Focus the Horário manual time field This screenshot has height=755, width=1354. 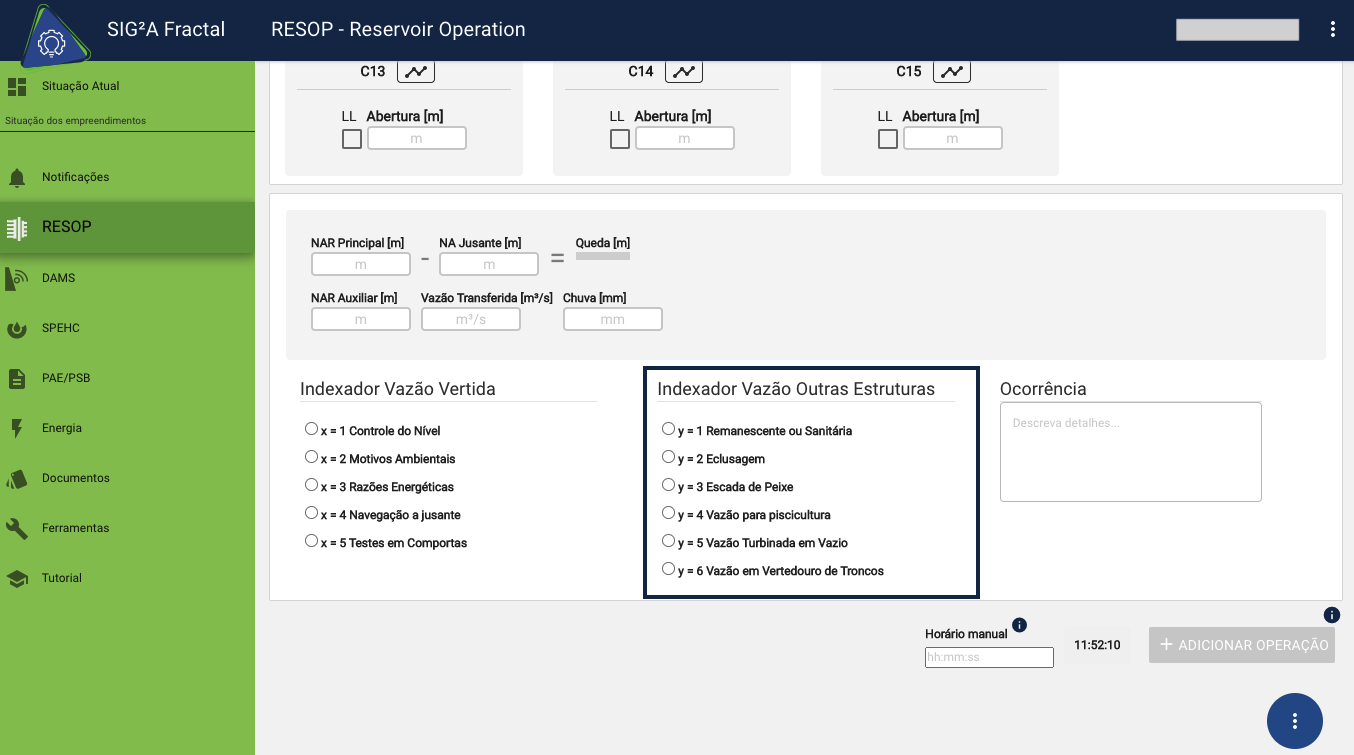(989, 657)
